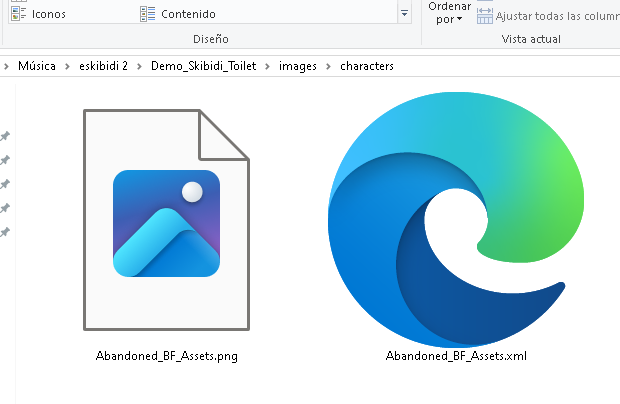Click the Iconos layout icon

tap(19, 14)
